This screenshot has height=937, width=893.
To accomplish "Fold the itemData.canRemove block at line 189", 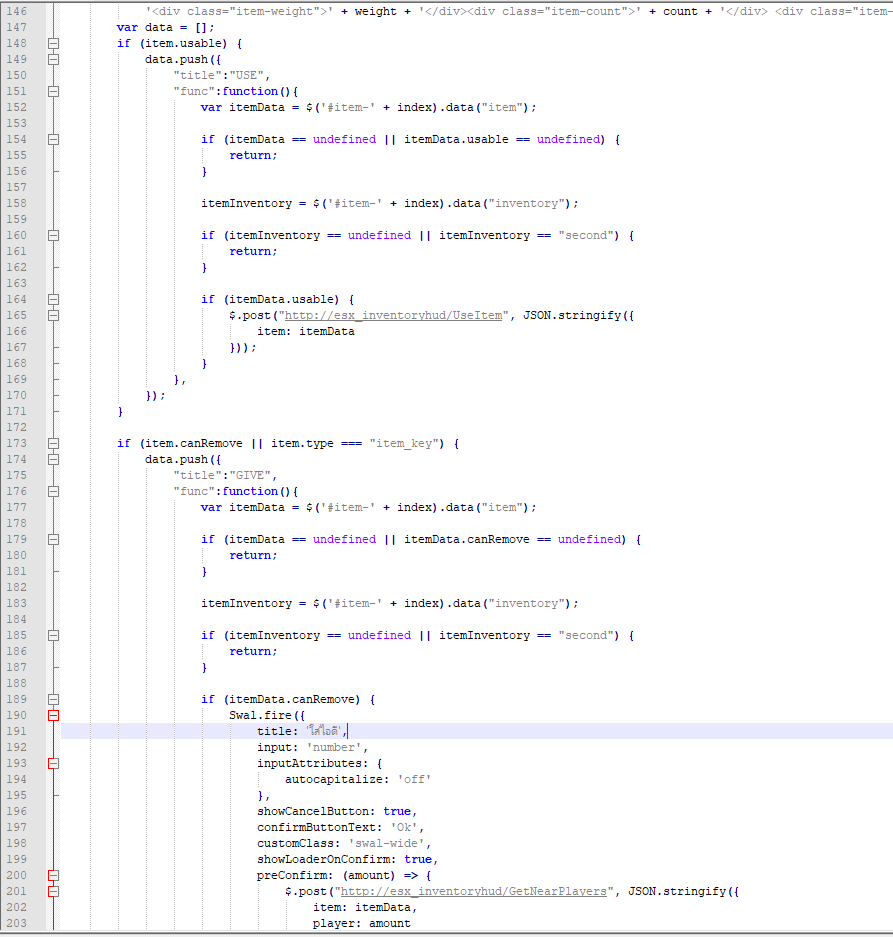I will pos(53,699).
